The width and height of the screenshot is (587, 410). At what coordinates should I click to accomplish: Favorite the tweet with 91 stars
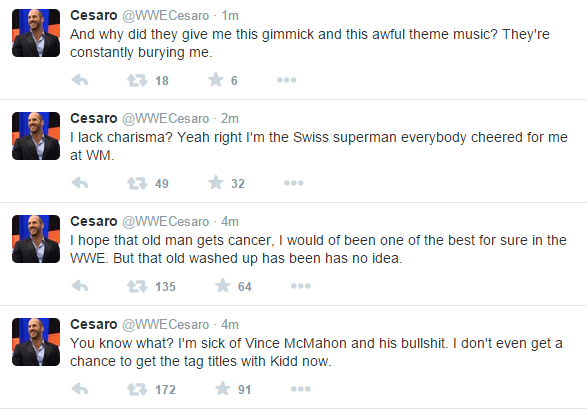[223, 389]
